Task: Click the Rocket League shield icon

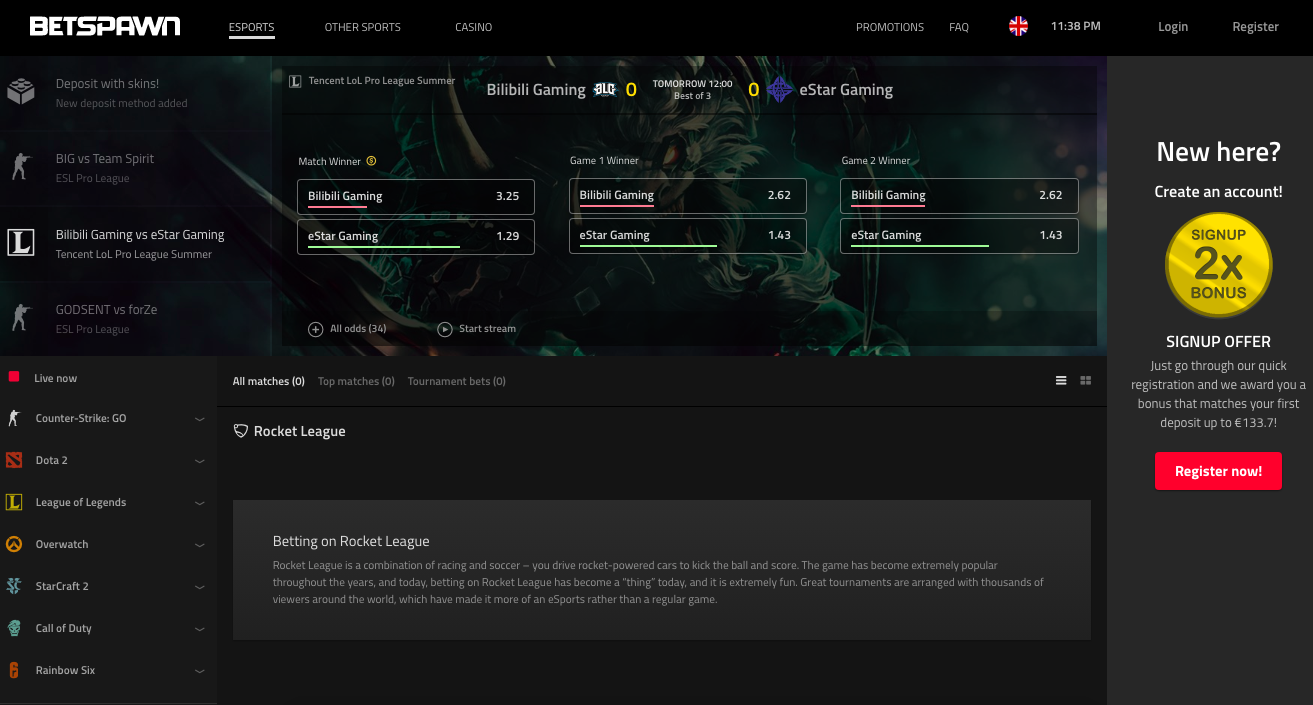Action: (x=240, y=431)
